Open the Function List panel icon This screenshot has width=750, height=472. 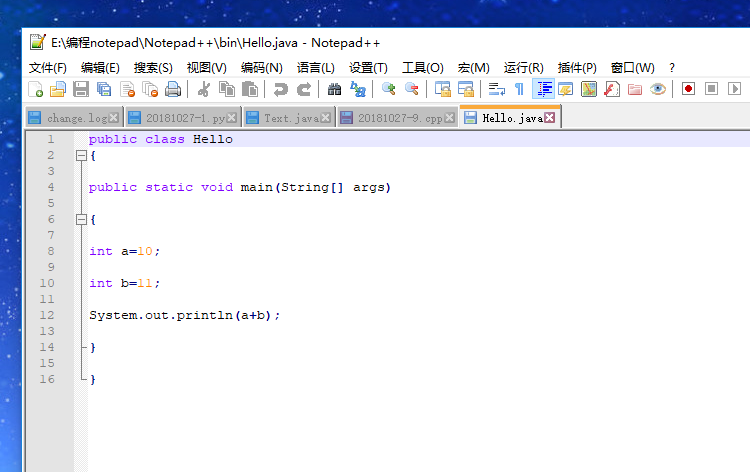coord(612,89)
